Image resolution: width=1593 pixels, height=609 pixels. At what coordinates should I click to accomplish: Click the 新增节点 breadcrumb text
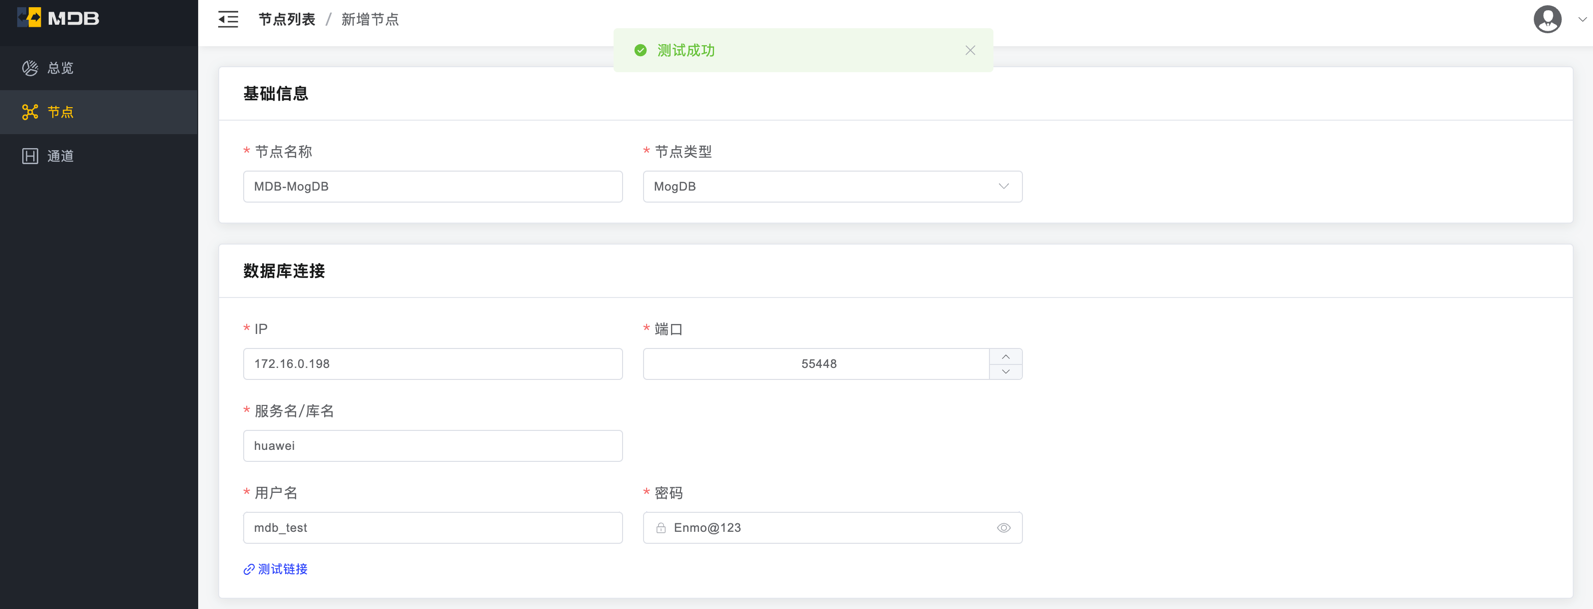370,19
